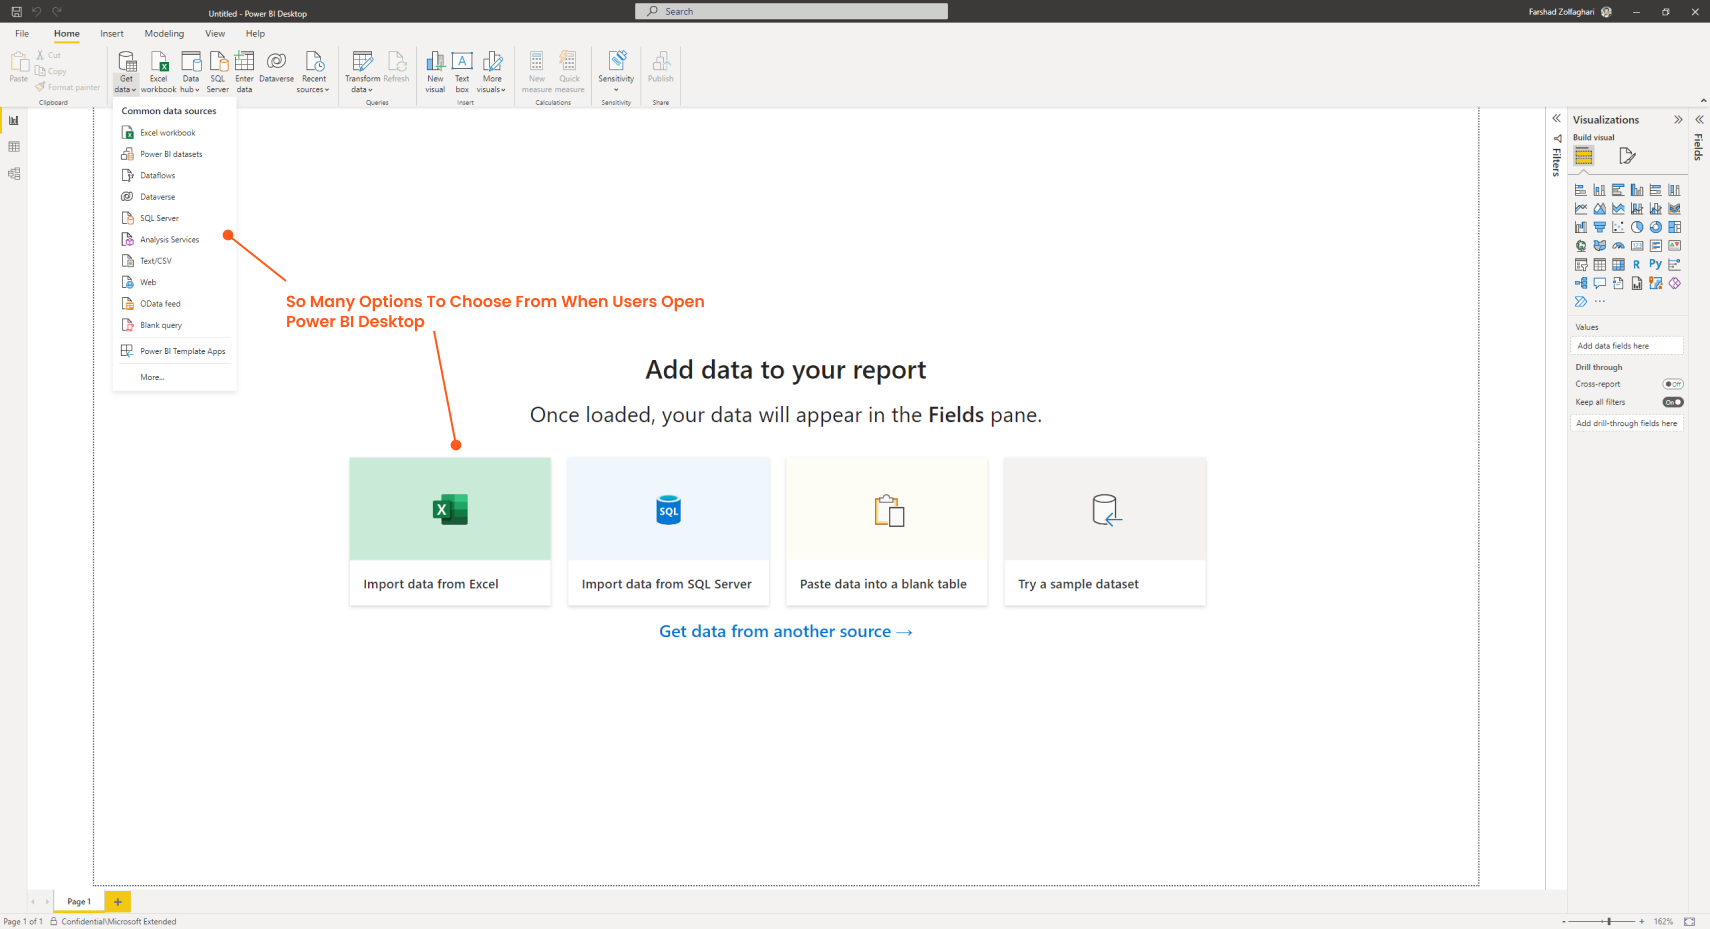
Task: Select the Python visual icon
Action: (1655, 265)
